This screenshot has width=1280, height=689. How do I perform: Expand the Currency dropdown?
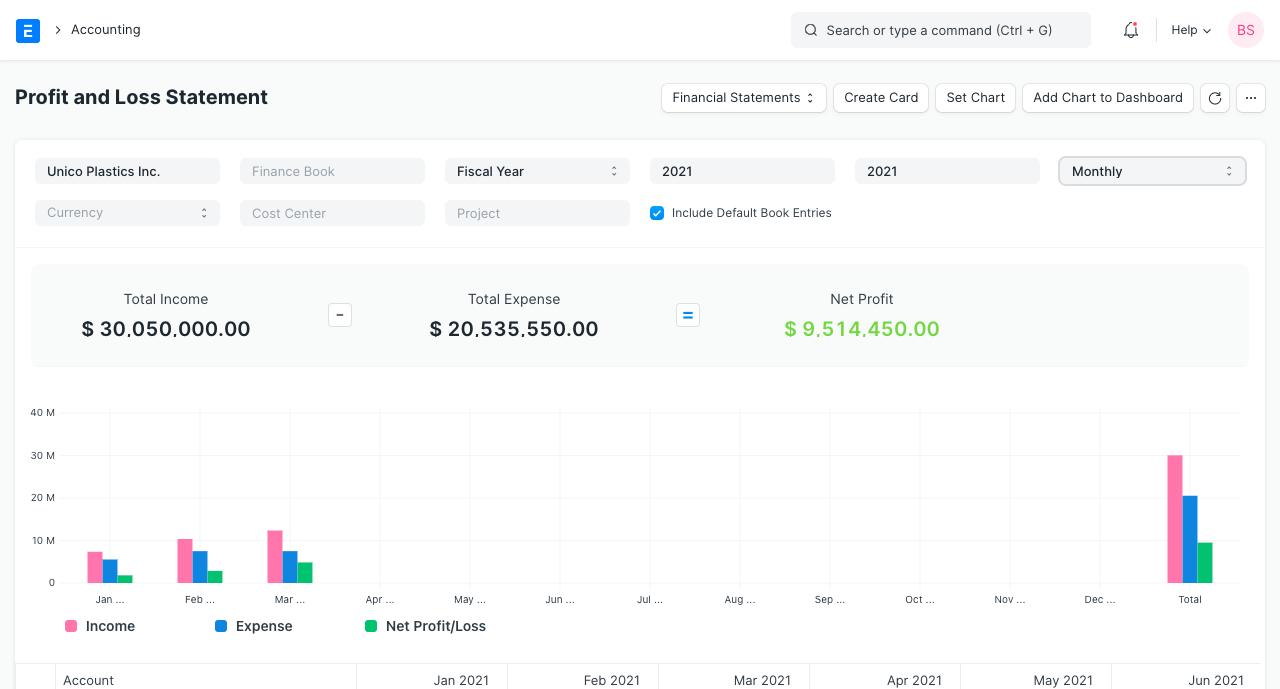(x=127, y=213)
